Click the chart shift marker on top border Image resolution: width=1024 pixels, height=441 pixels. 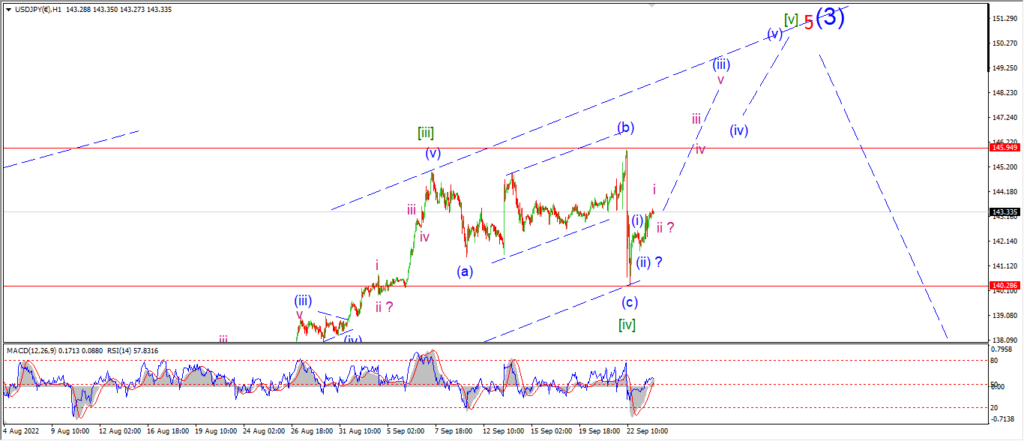[651, 5]
